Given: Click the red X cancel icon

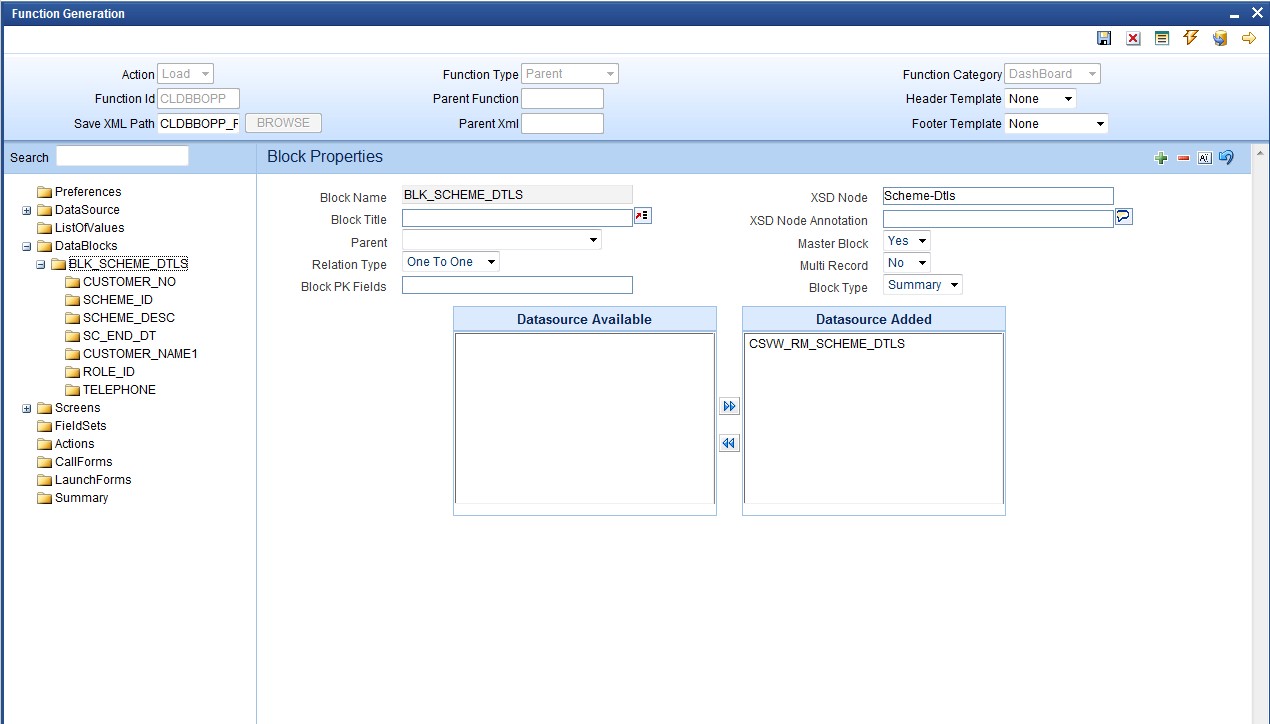Looking at the screenshot, I should point(1133,38).
